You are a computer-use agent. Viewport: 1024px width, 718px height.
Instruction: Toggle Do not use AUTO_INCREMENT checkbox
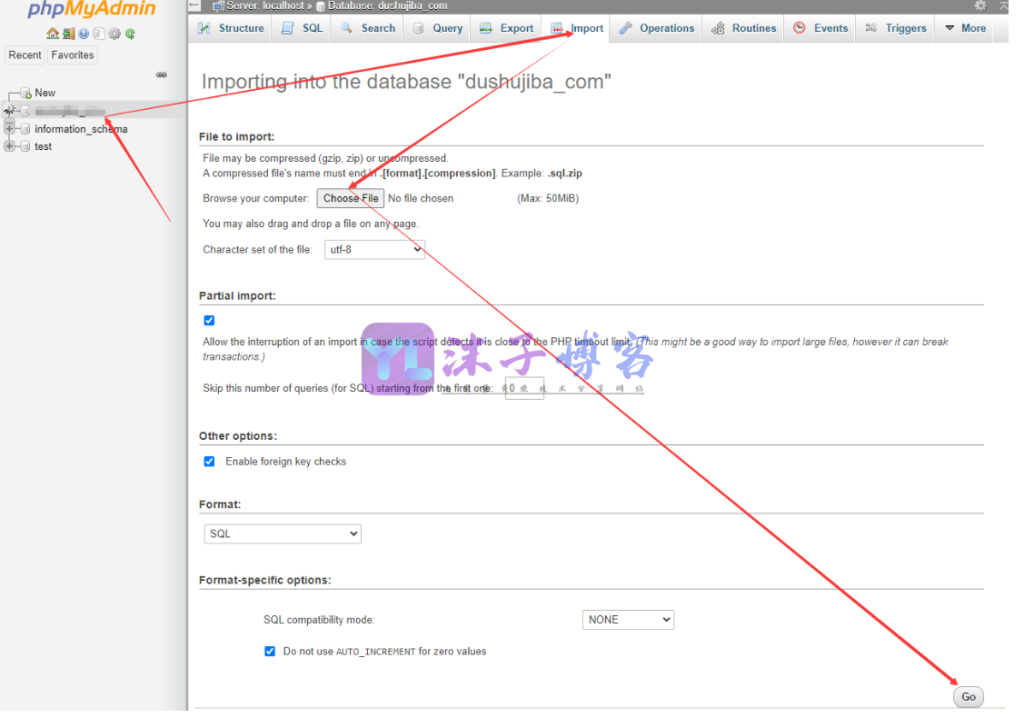270,651
